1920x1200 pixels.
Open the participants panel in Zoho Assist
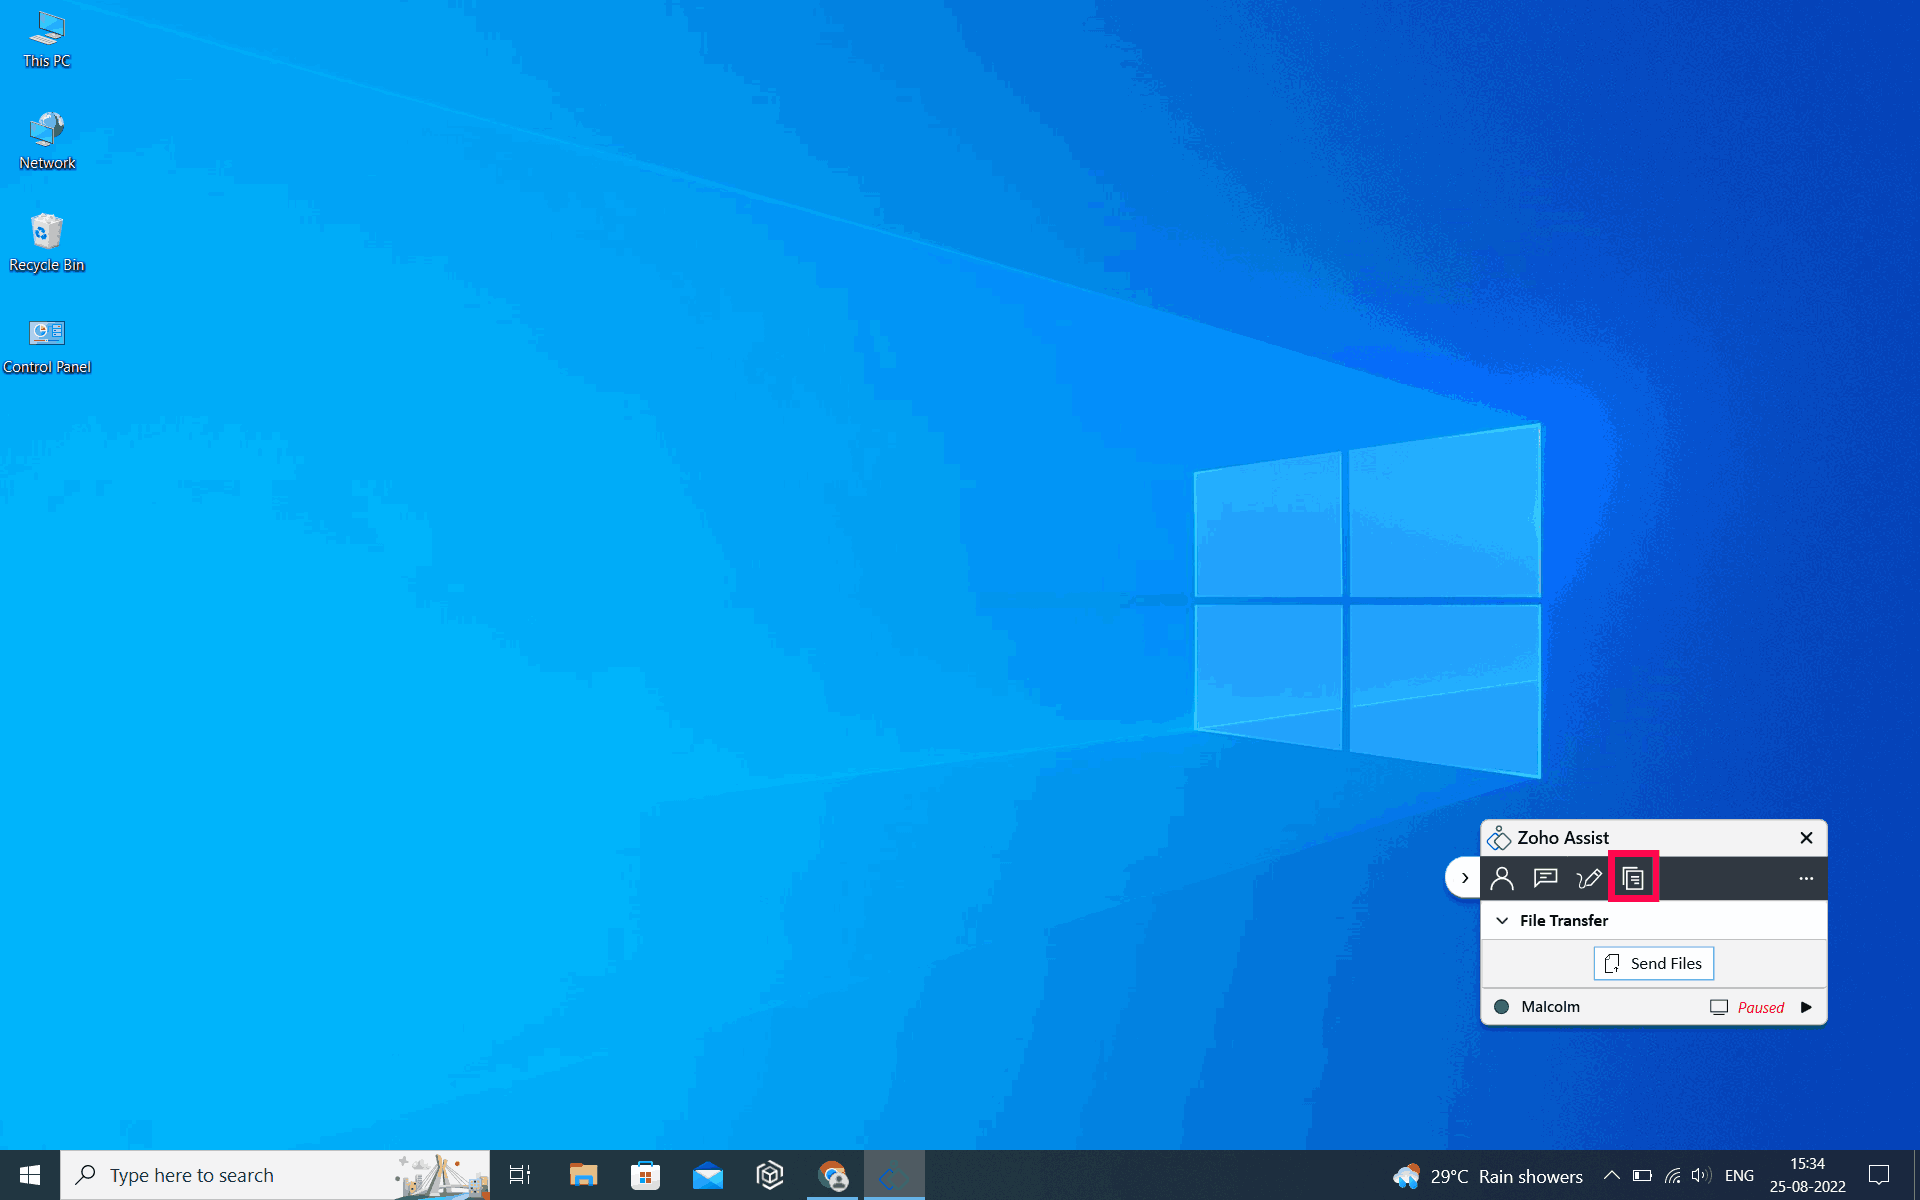pos(1502,878)
